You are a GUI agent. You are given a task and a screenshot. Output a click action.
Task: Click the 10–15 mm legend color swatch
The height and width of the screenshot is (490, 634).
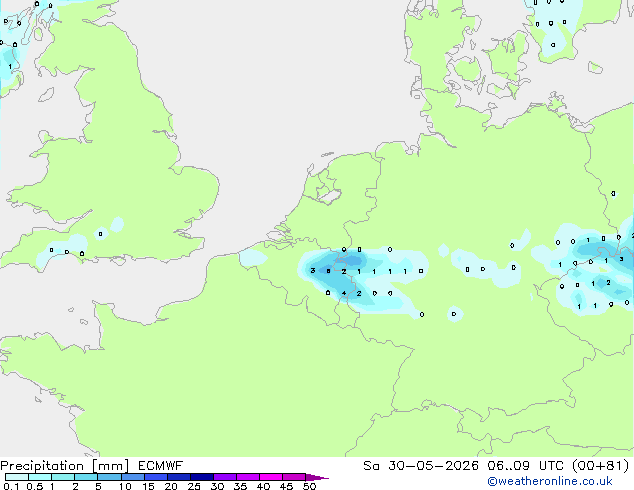click(x=133, y=477)
